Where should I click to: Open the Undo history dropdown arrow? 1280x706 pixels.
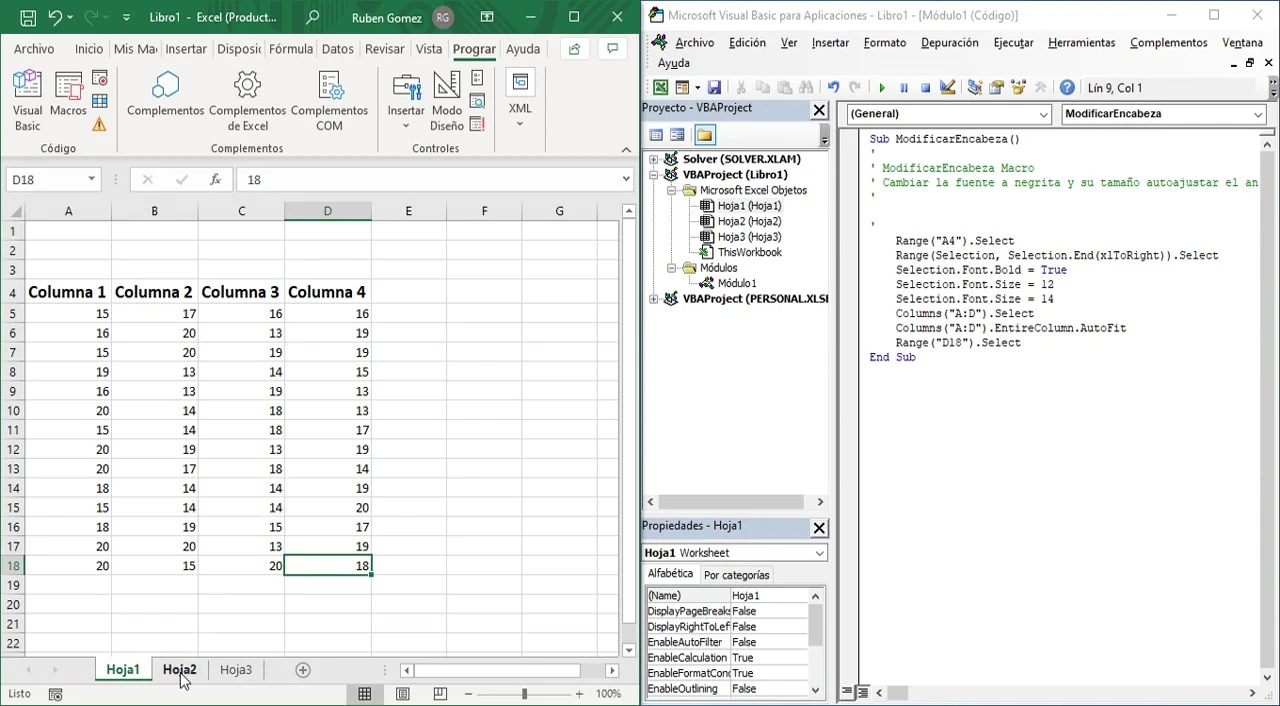click(x=72, y=17)
